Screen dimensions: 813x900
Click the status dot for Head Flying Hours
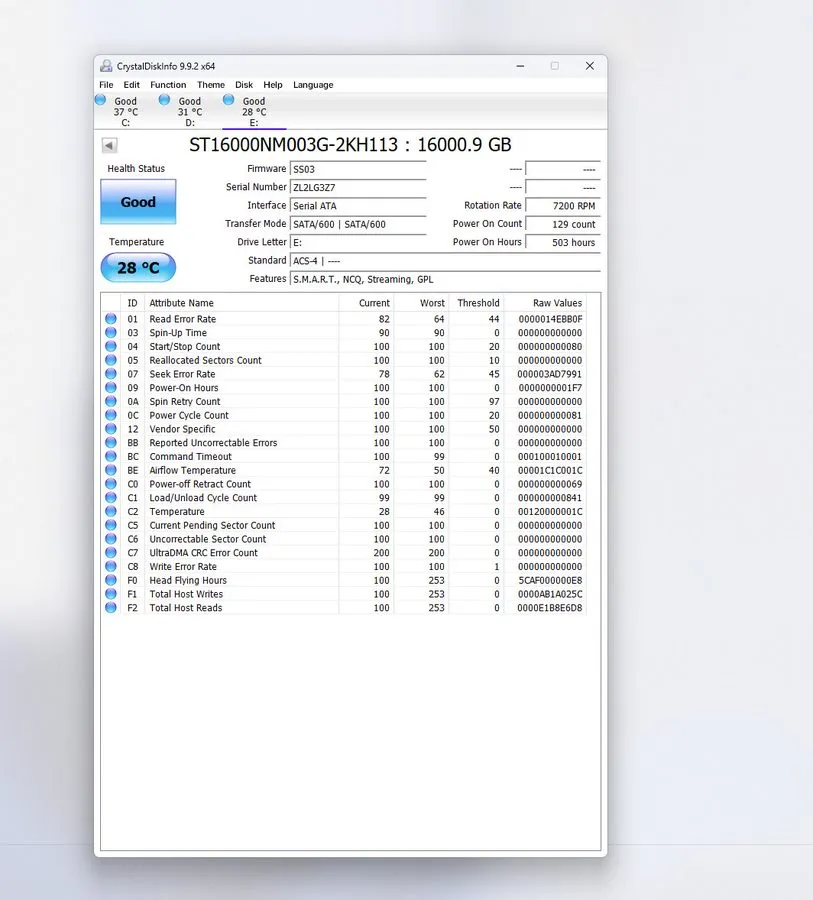tap(111, 580)
